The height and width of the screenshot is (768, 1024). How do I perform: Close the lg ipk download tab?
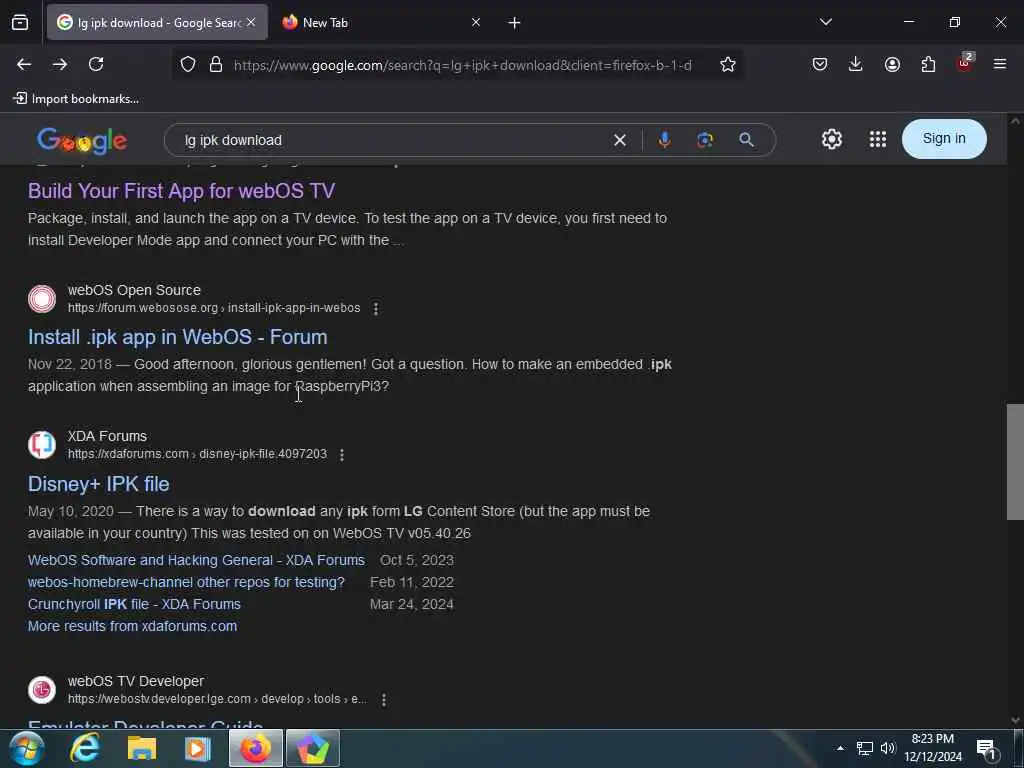point(251,22)
